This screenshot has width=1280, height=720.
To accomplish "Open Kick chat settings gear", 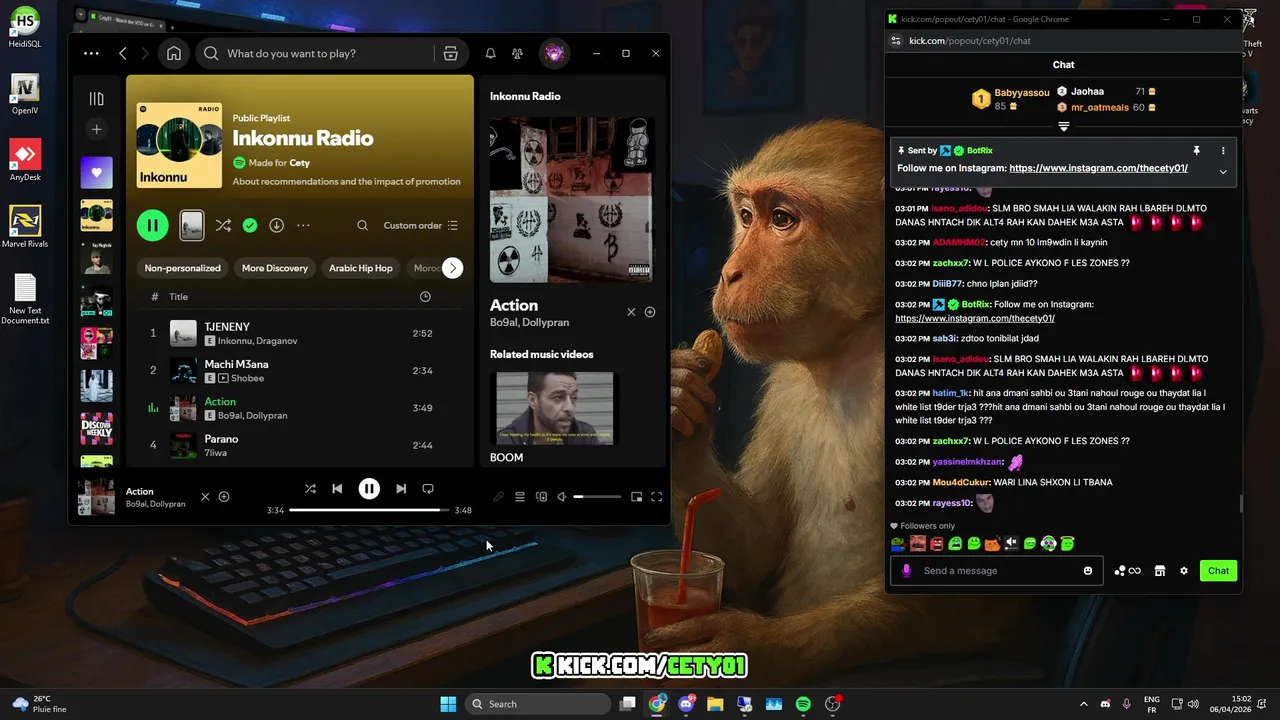I will (x=1184, y=571).
